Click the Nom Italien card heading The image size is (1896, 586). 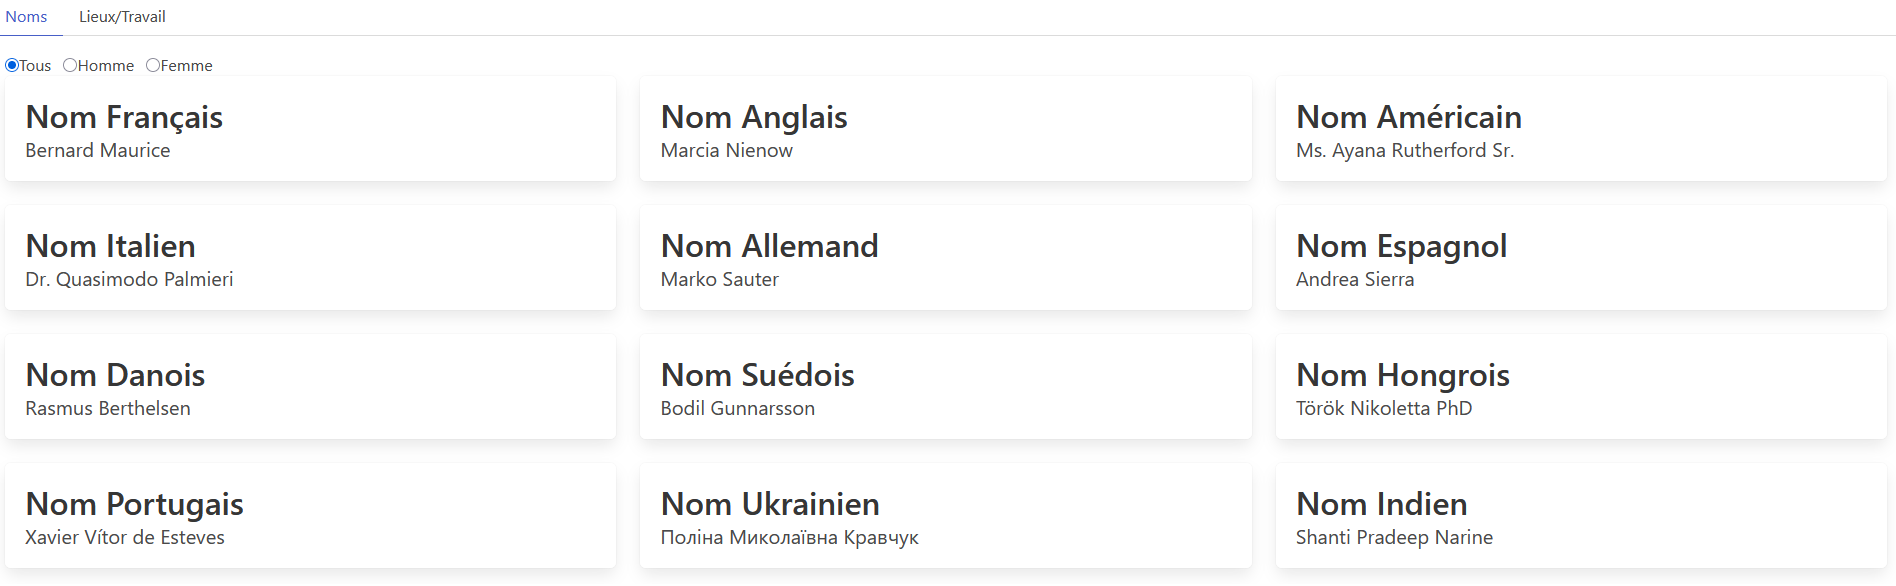[x=111, y=246]
